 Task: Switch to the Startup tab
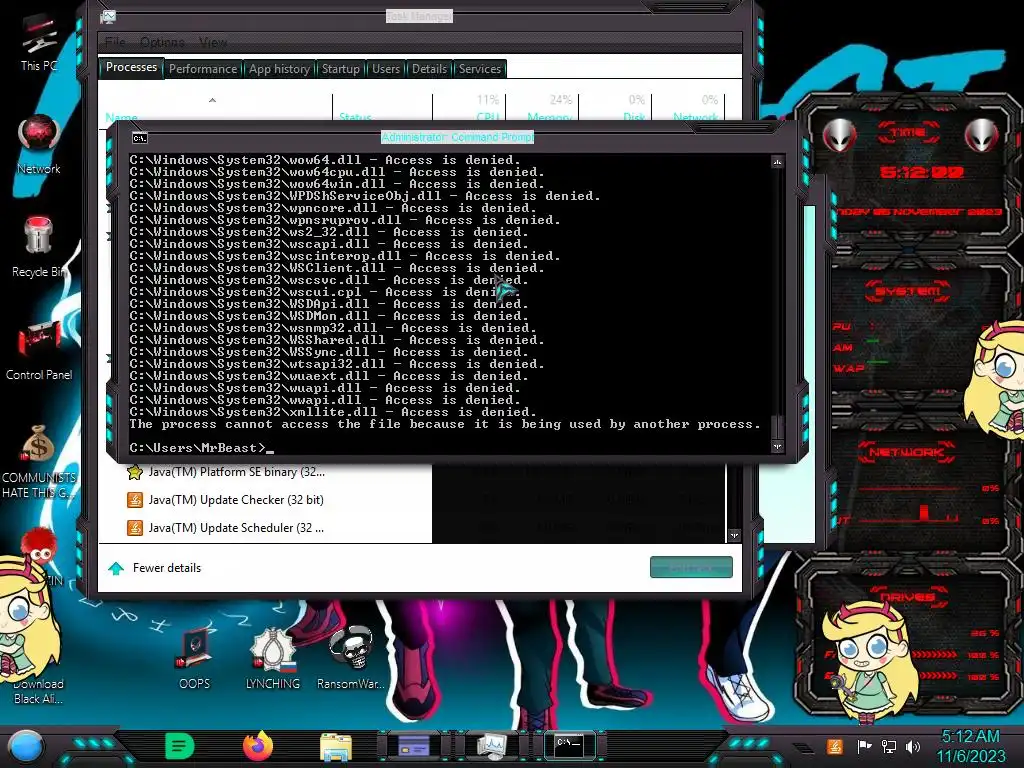340,69
